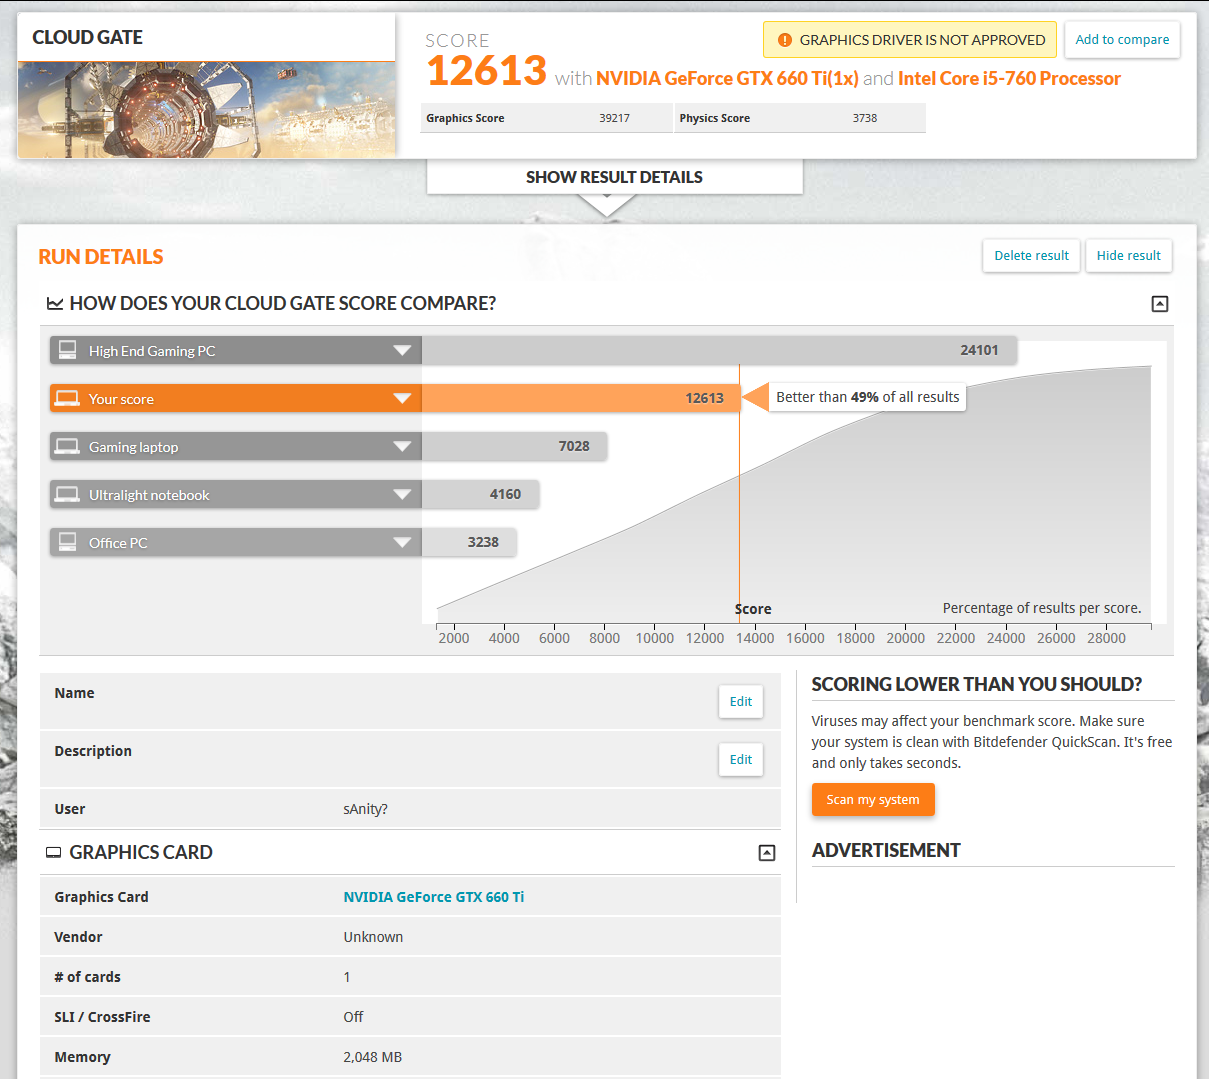Click the High End Gaming PC monitor icon
This screenshot has height=1079, width=1209.
coord(67,349)
